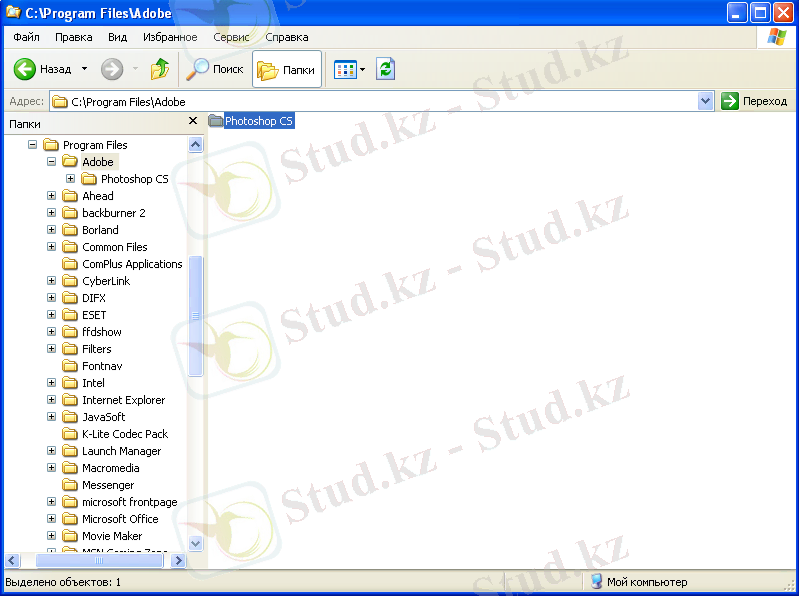Click the Movie Maker folder icon
Viewport: 799px width, 596px height.
click(x=70, y=536)
